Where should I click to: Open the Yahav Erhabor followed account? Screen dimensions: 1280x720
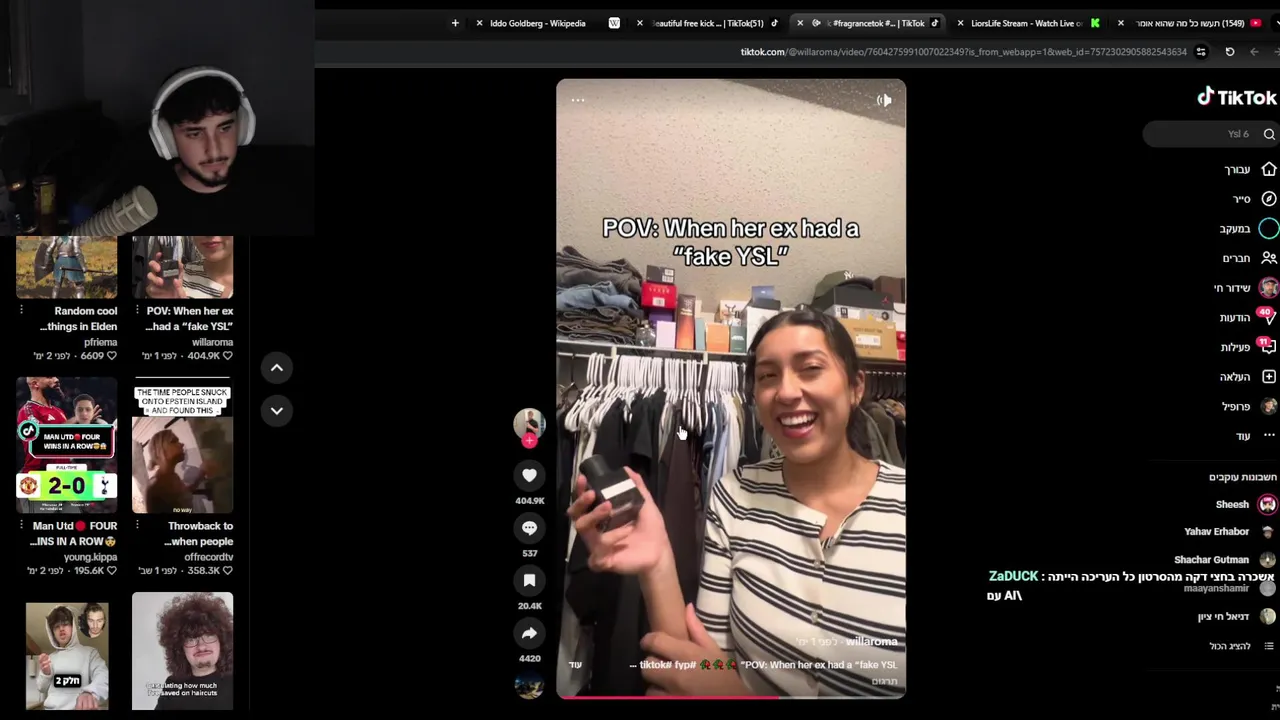coord(1229,532)
